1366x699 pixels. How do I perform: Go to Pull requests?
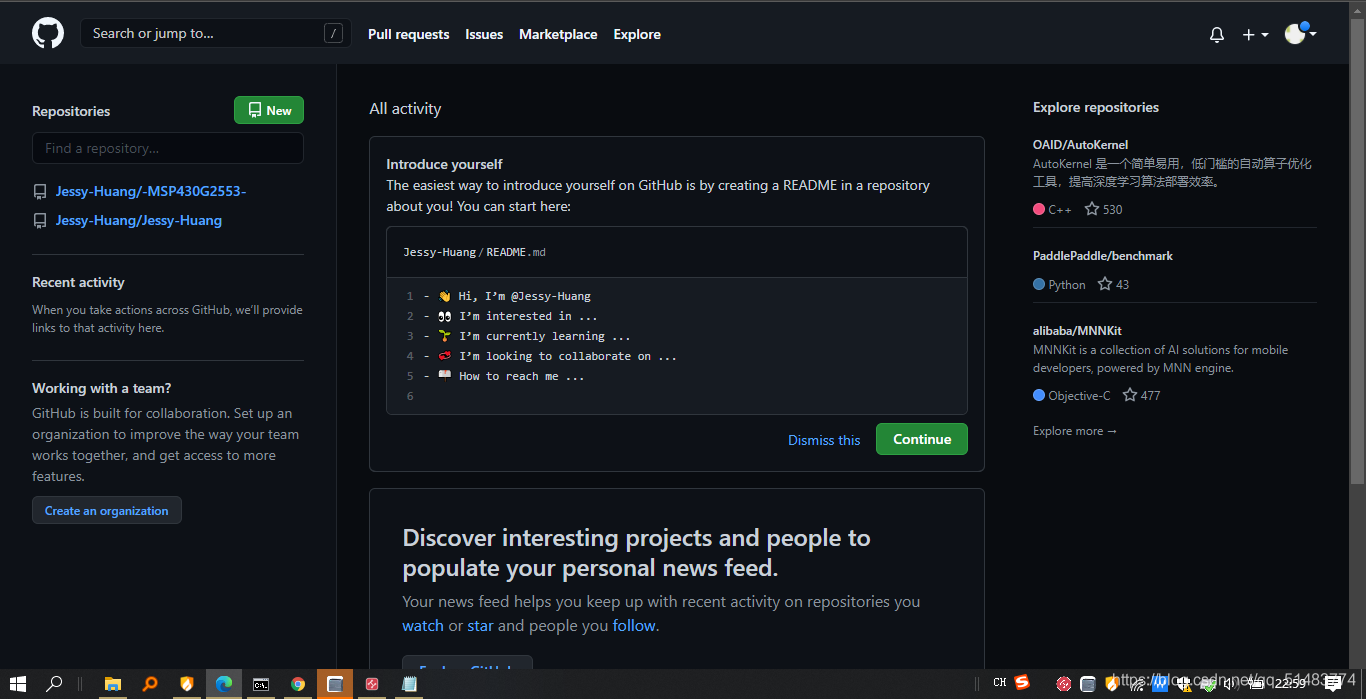click(408, 34)
